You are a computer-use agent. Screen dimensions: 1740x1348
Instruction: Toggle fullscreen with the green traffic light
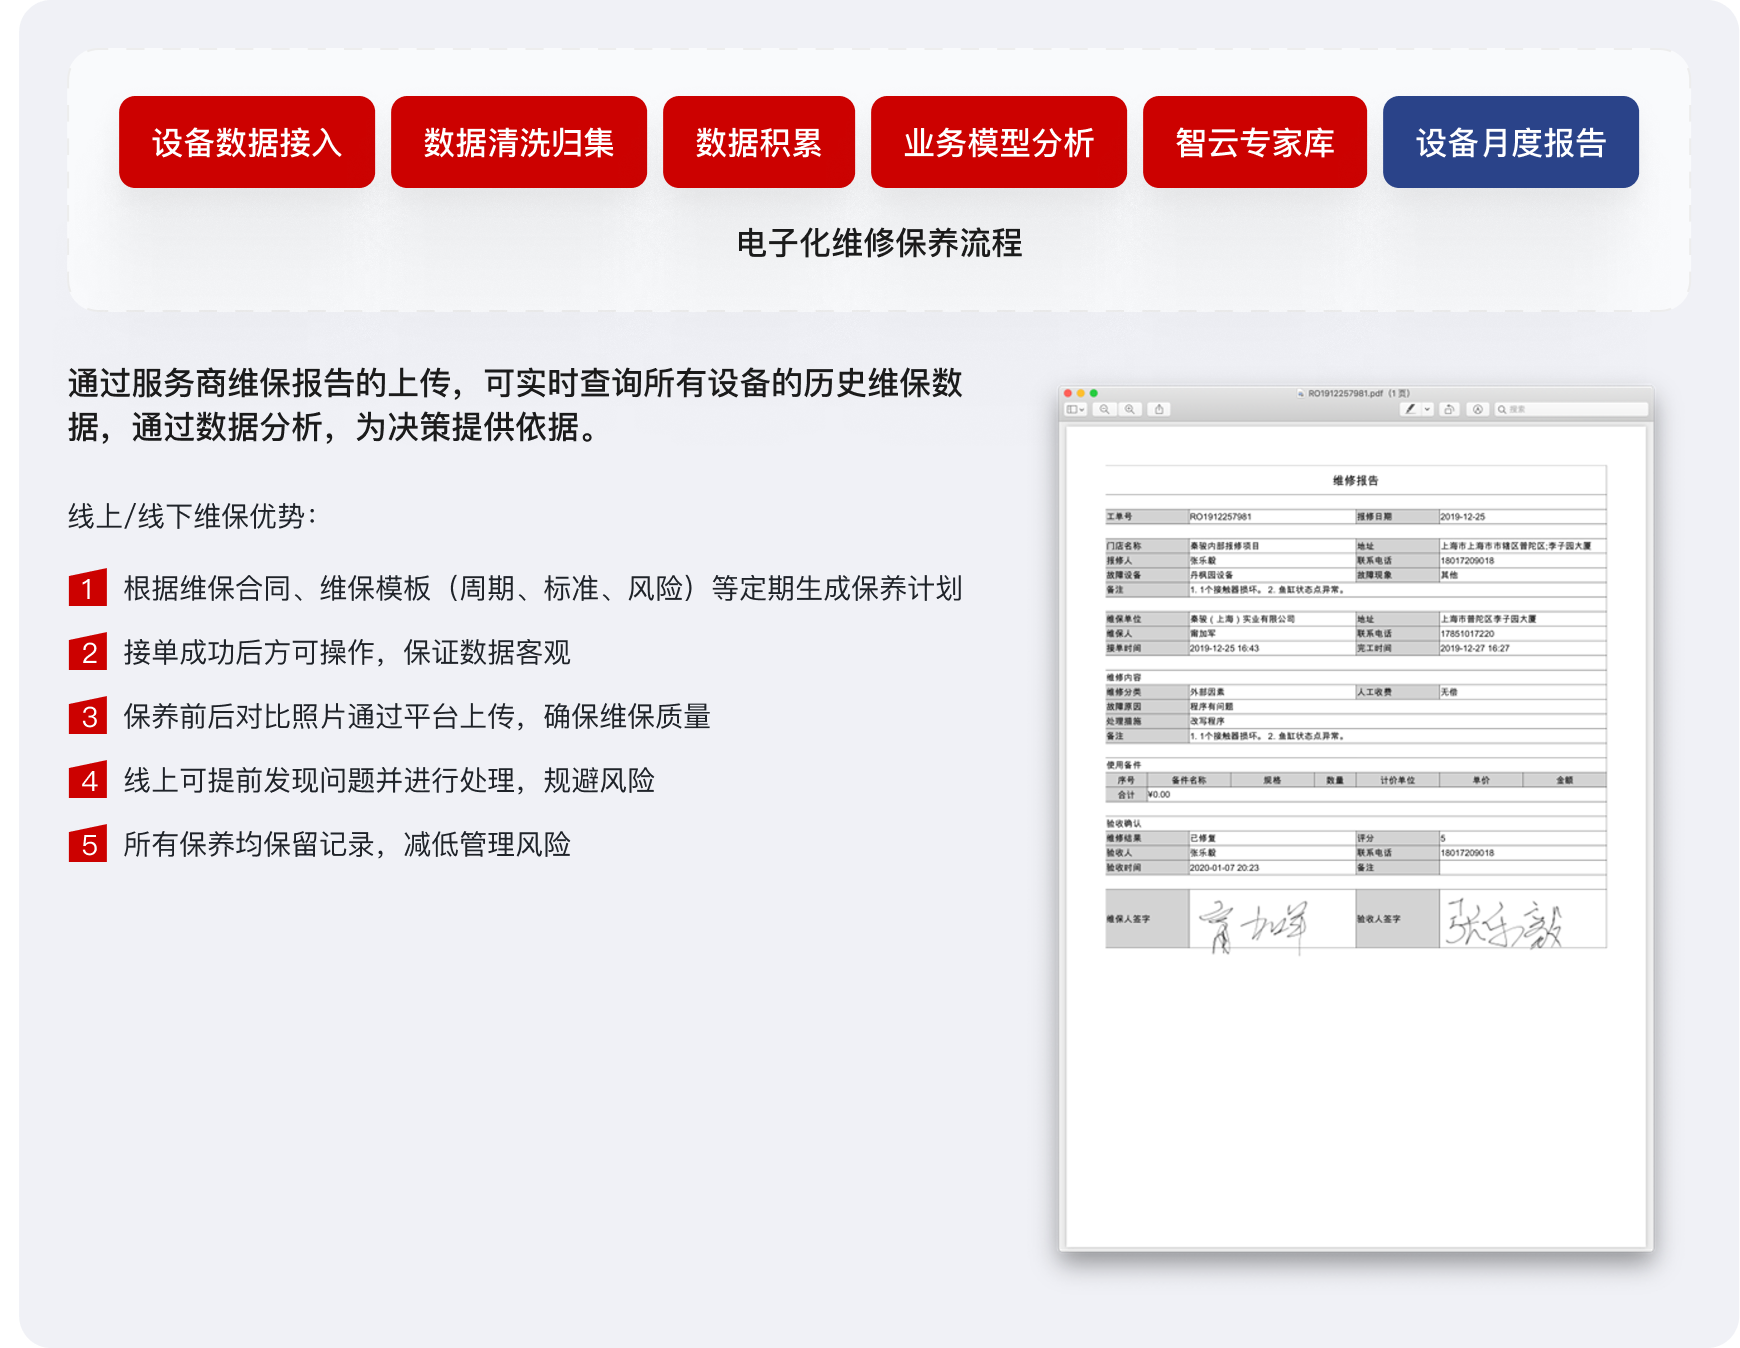tap(1093, 394)
